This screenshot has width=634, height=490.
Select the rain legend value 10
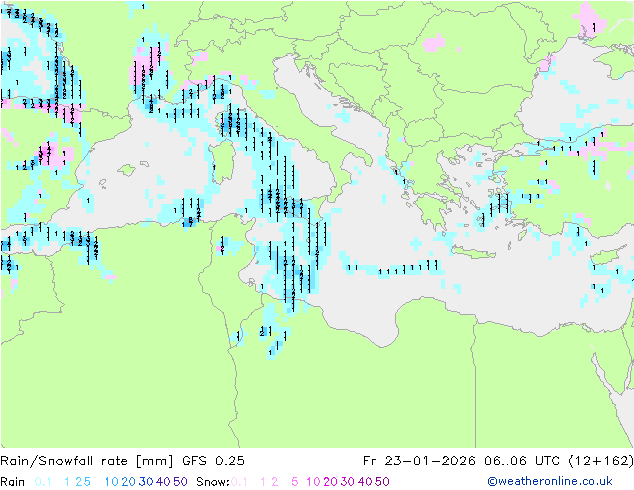click(112, 482)
